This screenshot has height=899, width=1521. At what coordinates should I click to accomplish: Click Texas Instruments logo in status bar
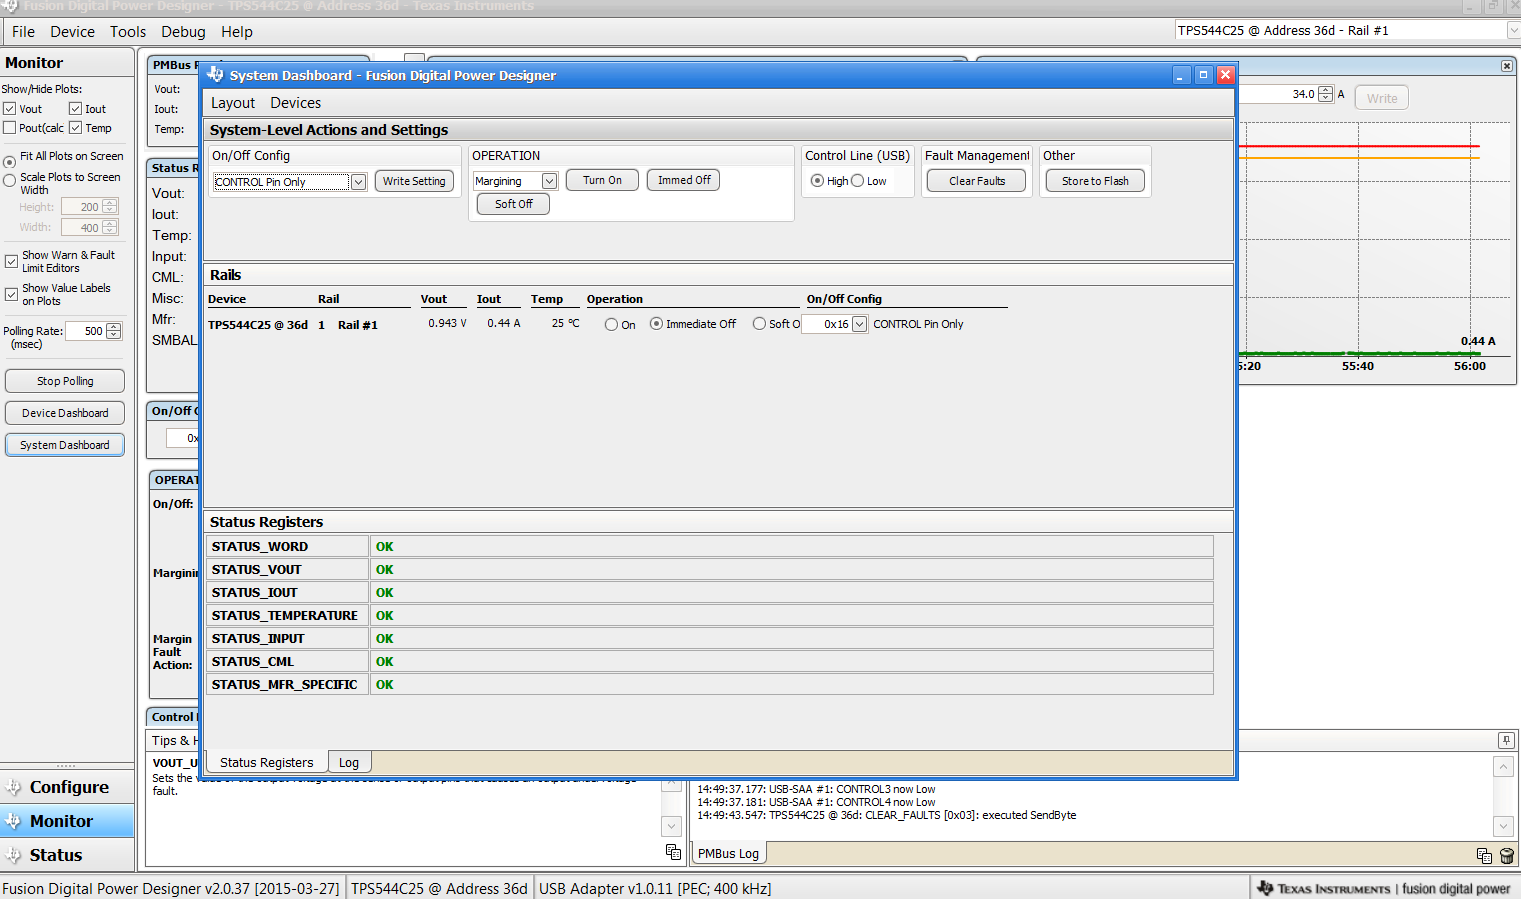click(1324, 888)
